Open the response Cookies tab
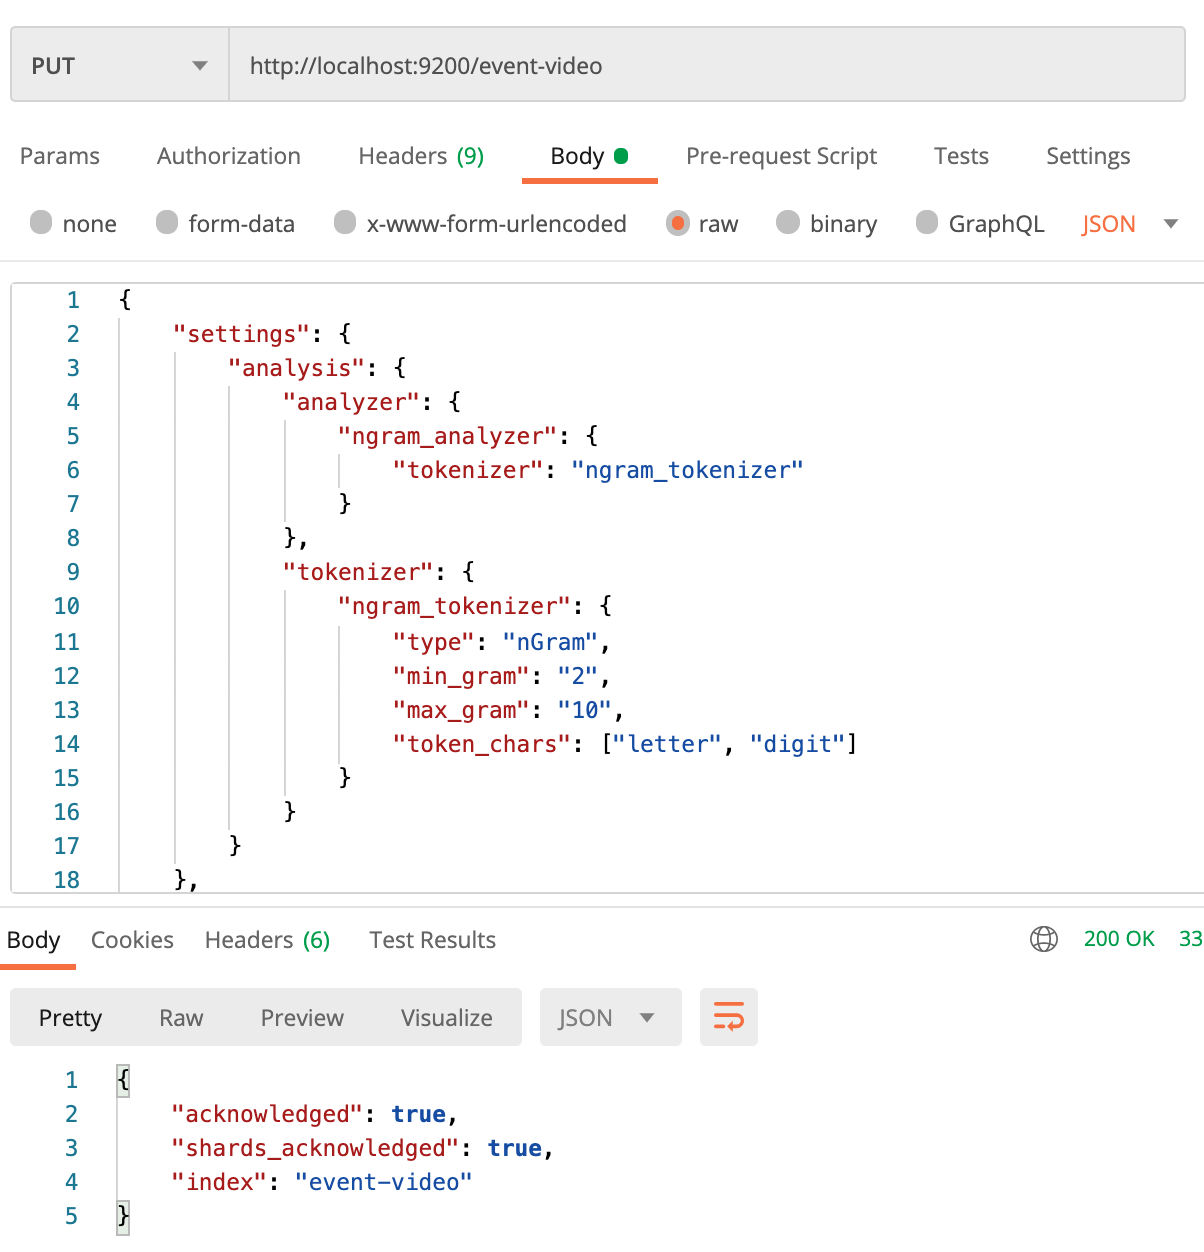 [x=132, y=940]
